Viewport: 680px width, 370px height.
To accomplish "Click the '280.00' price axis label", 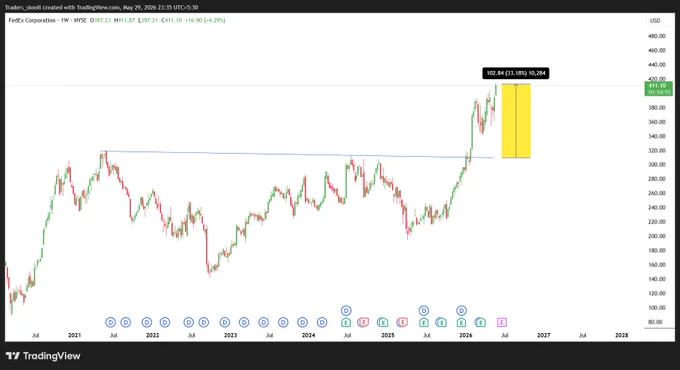I will point(657,179).
